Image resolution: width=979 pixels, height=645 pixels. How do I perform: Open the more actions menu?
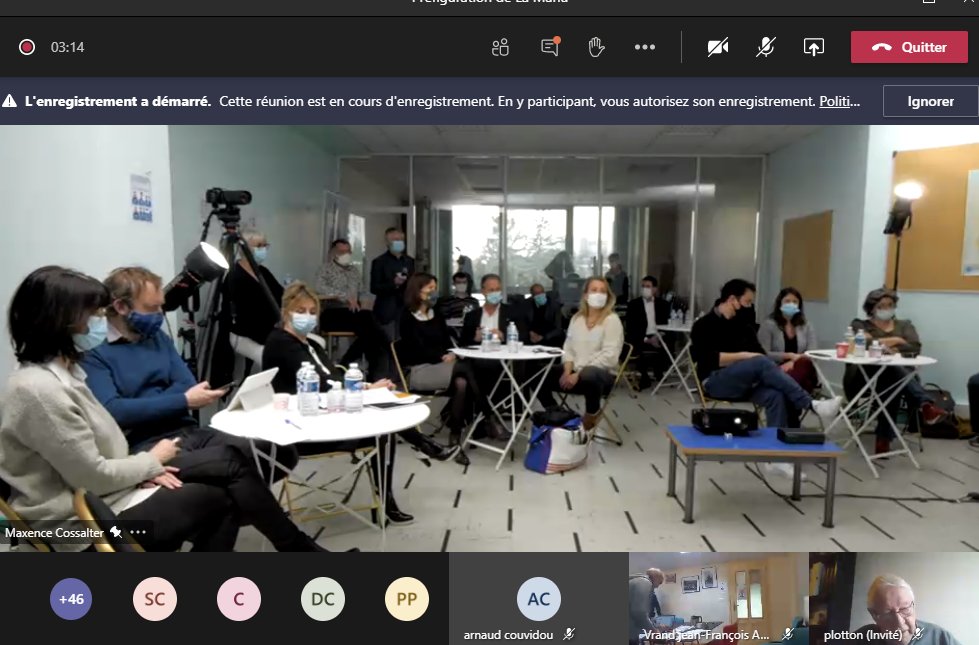pos(644,46)
